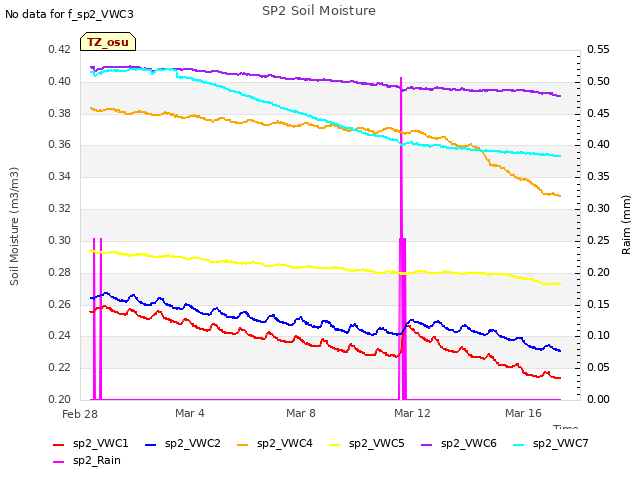Click the purple sp2_VWC6 legend swatch
Viewport: 640px width, 480px height.
tap(427, 444)
